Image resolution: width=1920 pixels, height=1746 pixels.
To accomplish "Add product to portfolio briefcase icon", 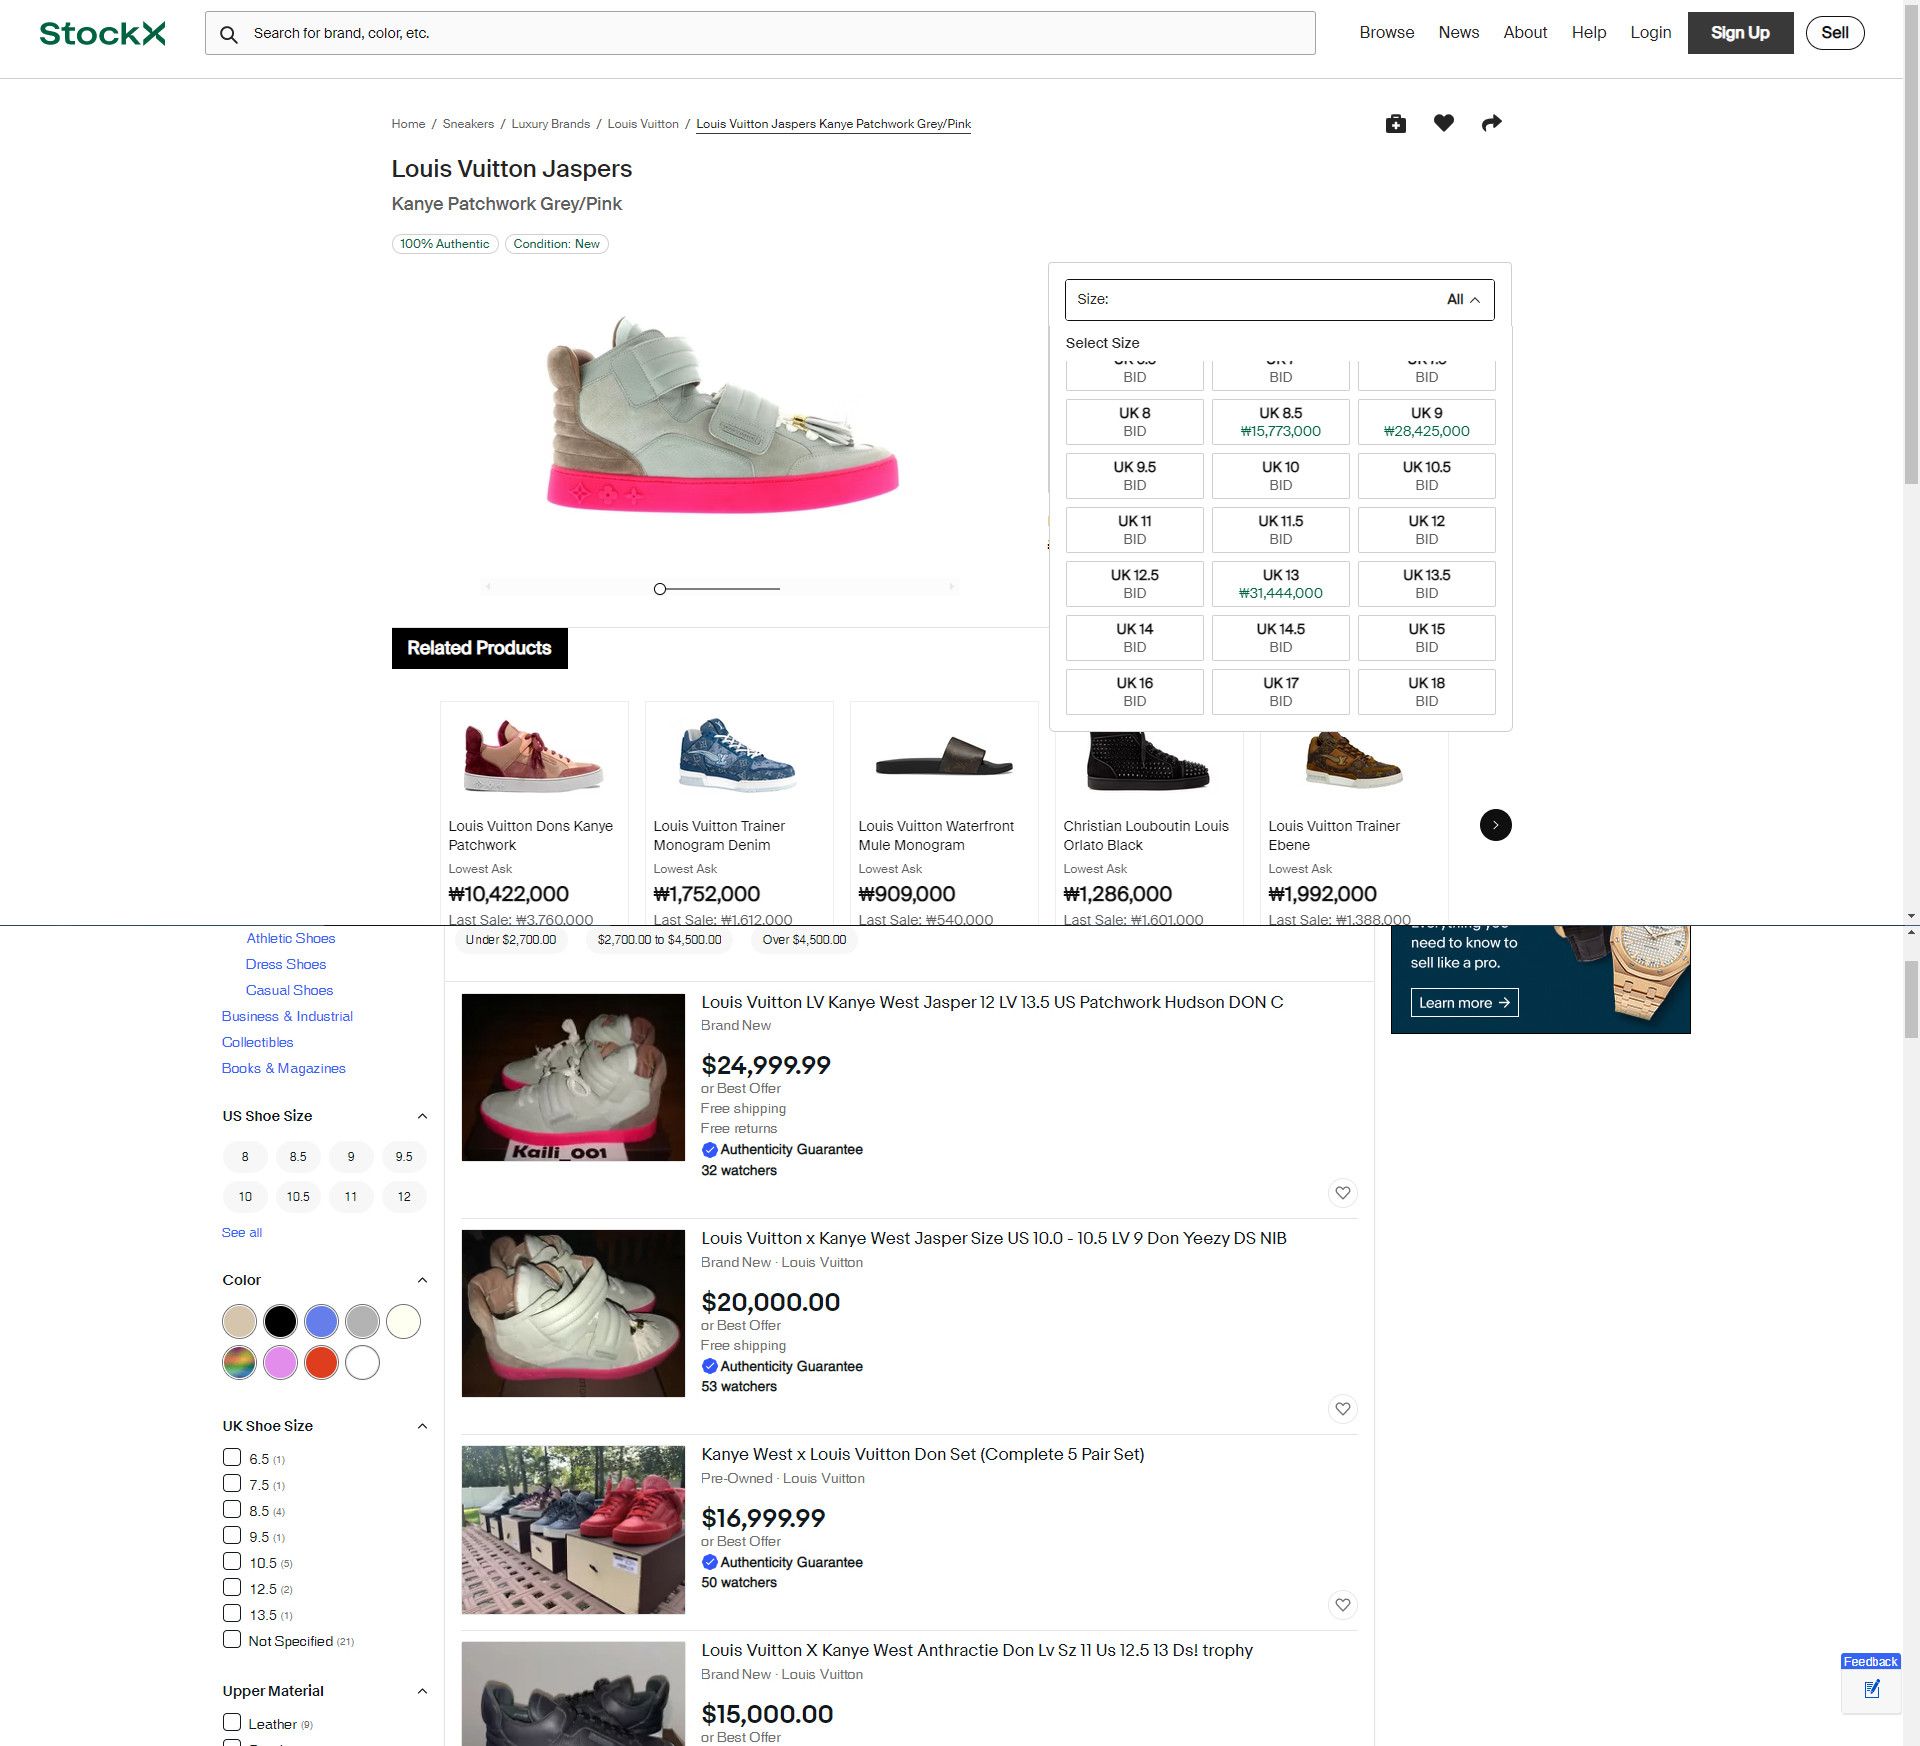I will point(1396,123).
